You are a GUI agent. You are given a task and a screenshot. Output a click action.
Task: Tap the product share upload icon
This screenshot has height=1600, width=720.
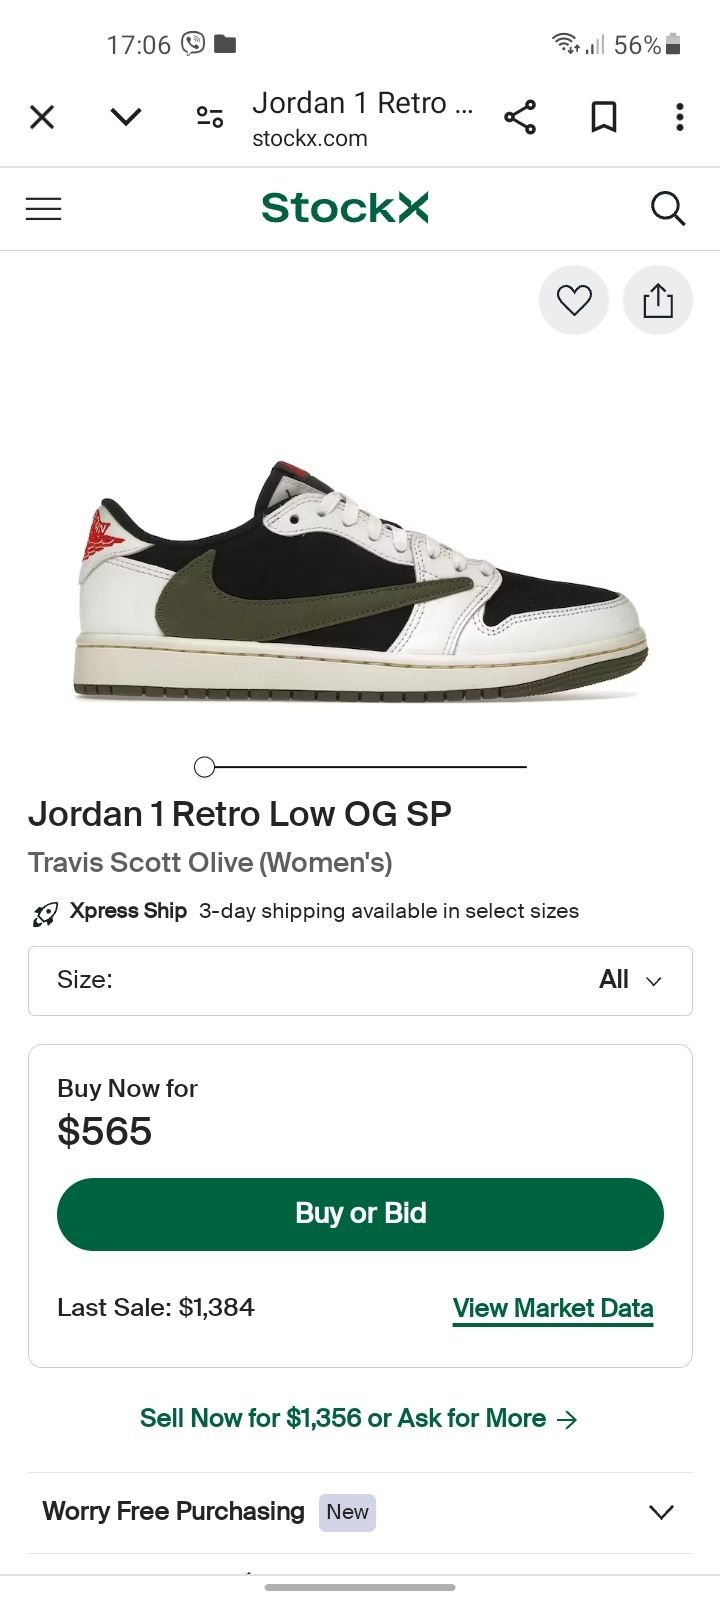coord(658,300)
